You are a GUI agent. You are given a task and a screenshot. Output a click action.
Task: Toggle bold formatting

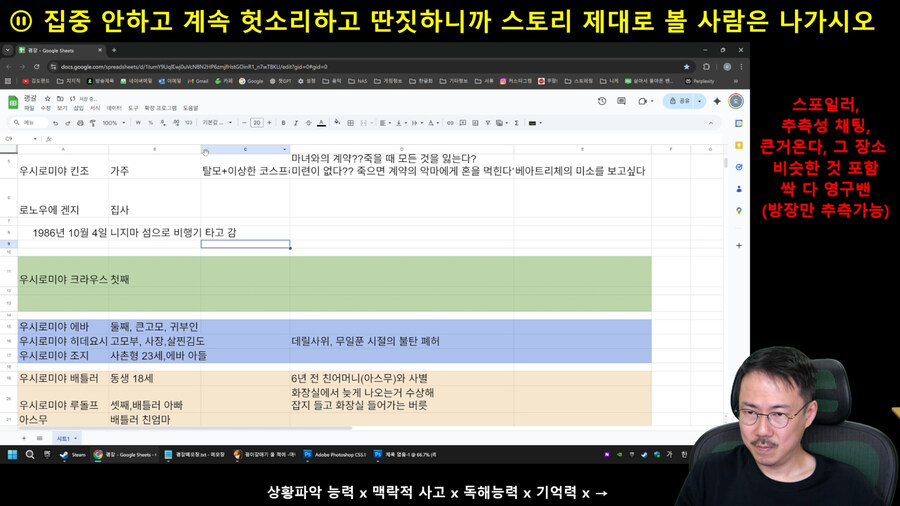click(x=284, y=123)
